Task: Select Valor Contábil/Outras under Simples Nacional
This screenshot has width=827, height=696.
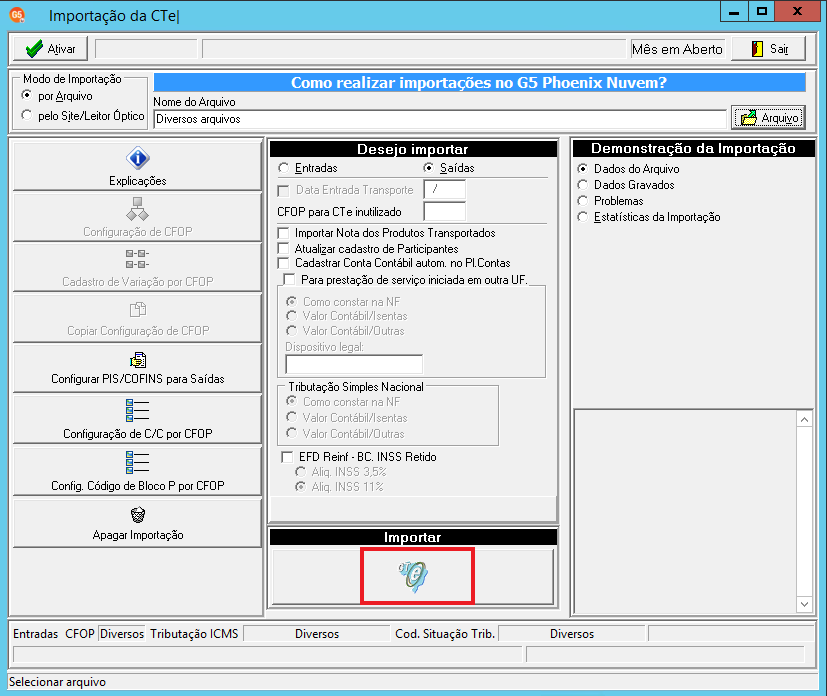Action: pyautogui.click(x=291, y=433)
